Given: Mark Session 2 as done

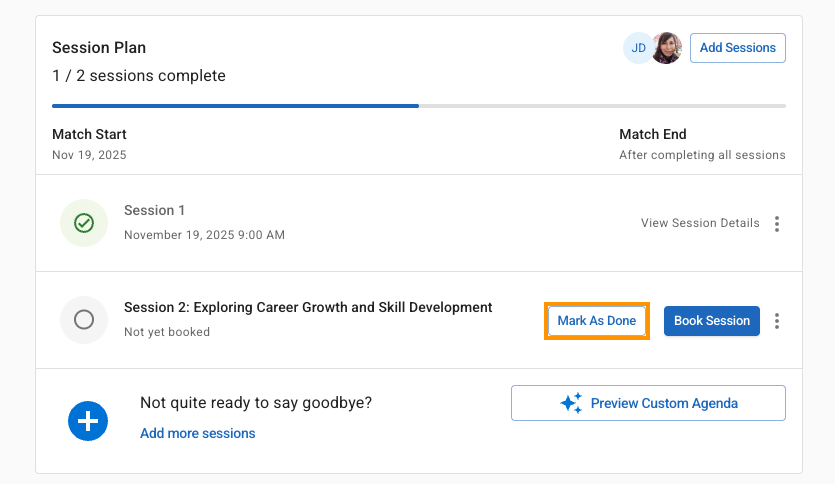Looking at the screenshot, I should (x=597, y=321).
